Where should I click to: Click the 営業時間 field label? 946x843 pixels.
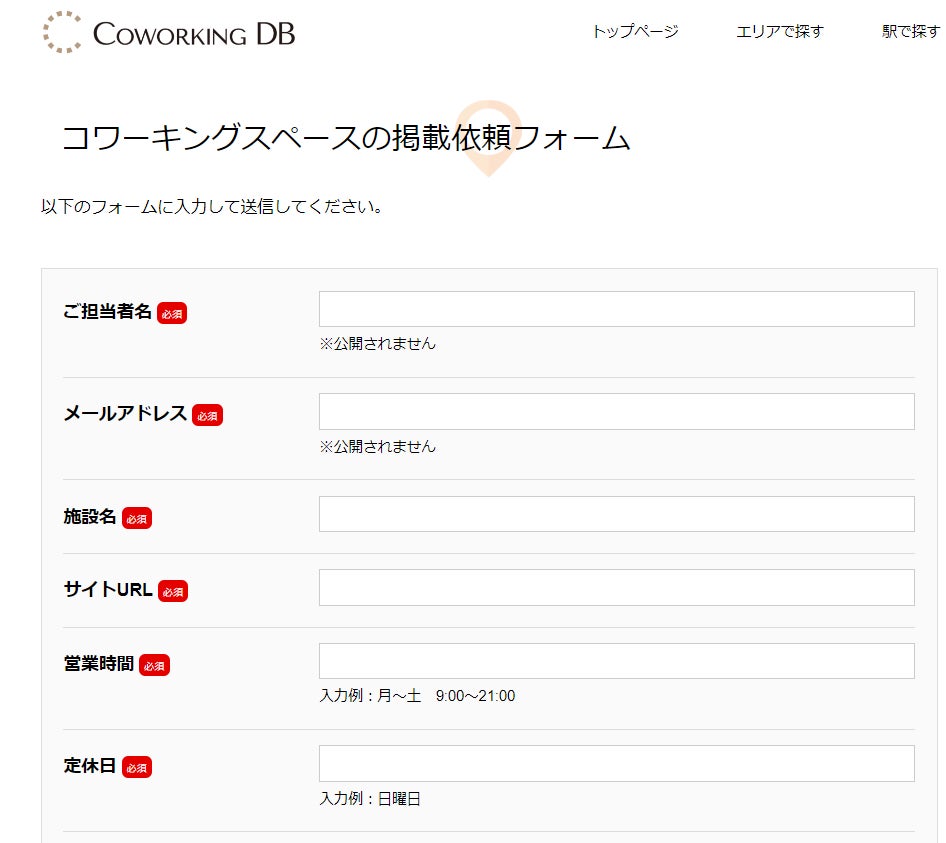point(99,664)
